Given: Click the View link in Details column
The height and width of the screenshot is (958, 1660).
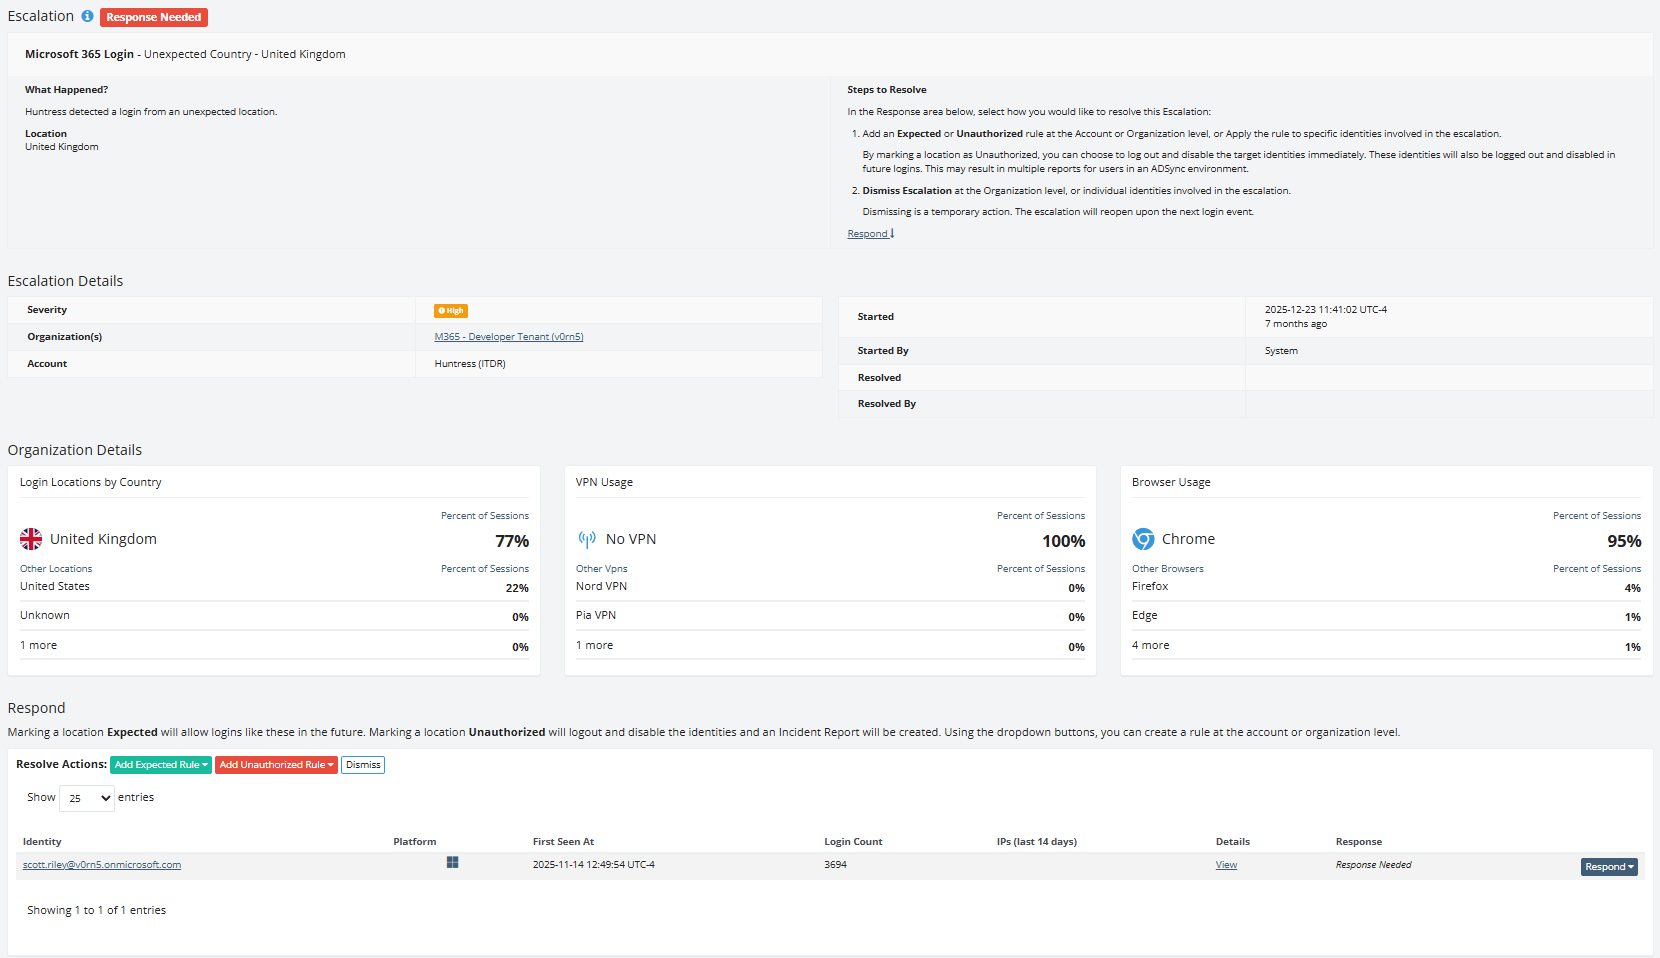Looking at the screenshot, I should pyautogui.click(x=1226, y=865).
